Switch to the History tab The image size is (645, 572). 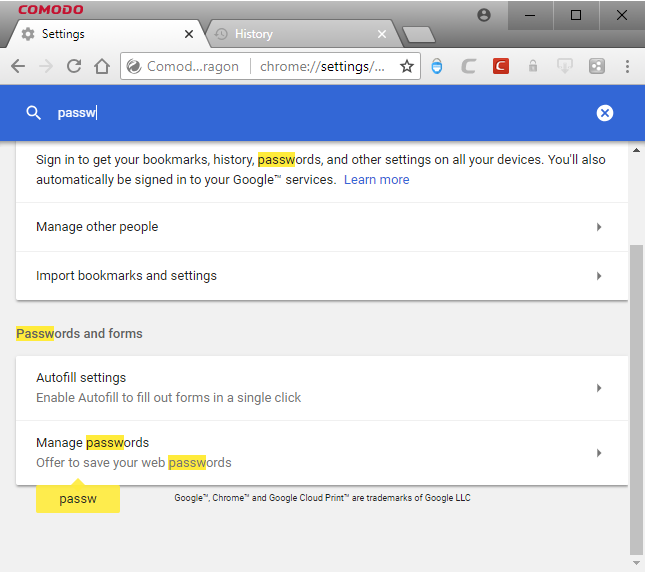pos(302,34)
